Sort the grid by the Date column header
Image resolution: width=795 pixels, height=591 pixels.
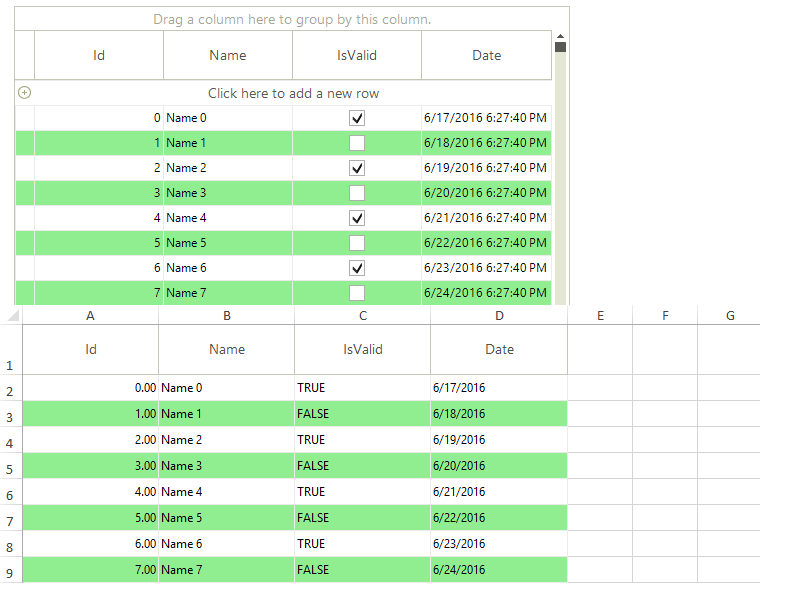(486, 55)
